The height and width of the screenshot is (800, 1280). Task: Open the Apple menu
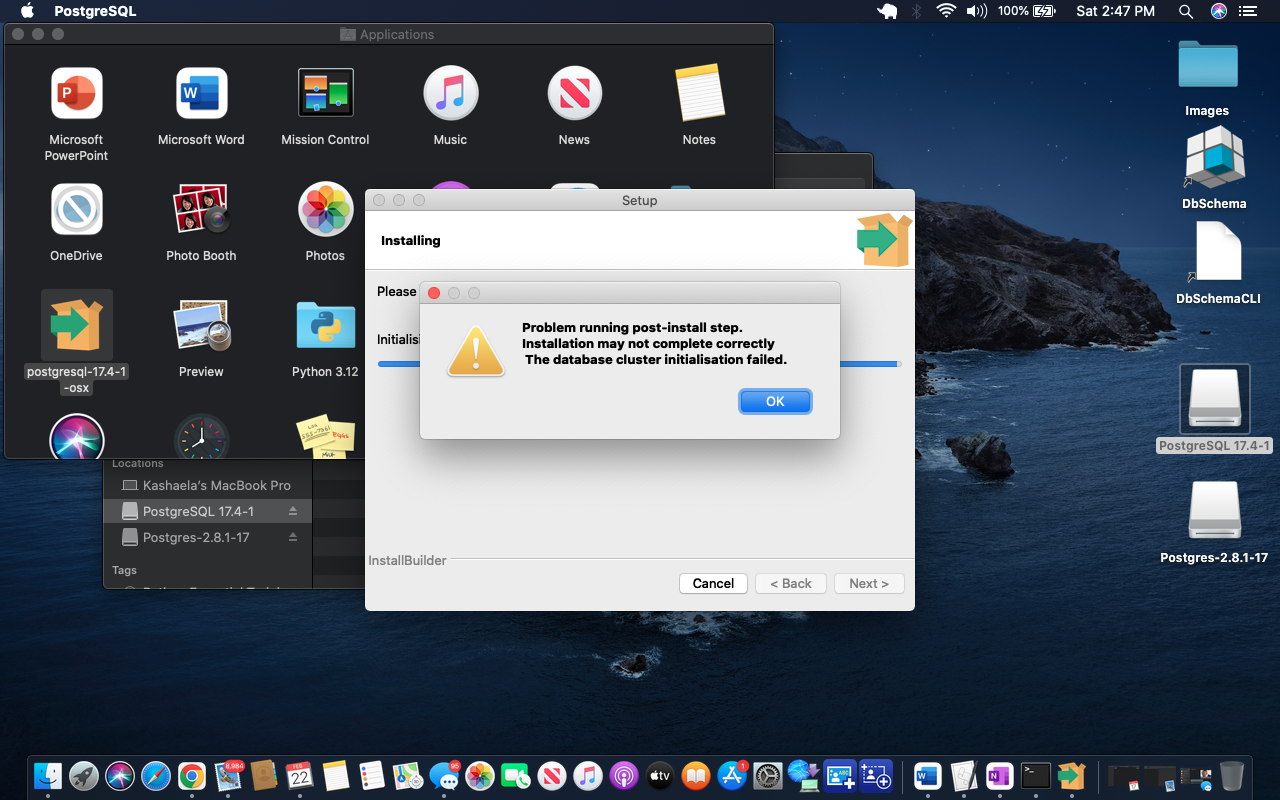click(x=27, y=11)
